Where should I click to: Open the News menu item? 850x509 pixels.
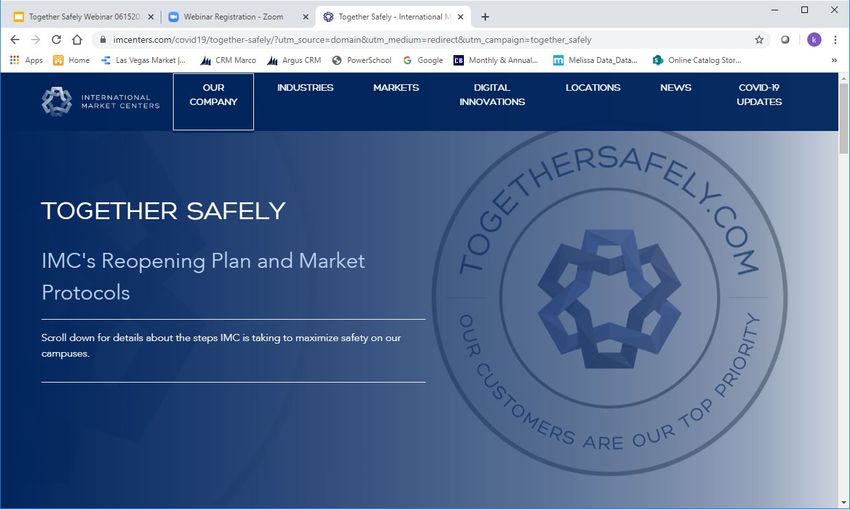coord(675,87)
